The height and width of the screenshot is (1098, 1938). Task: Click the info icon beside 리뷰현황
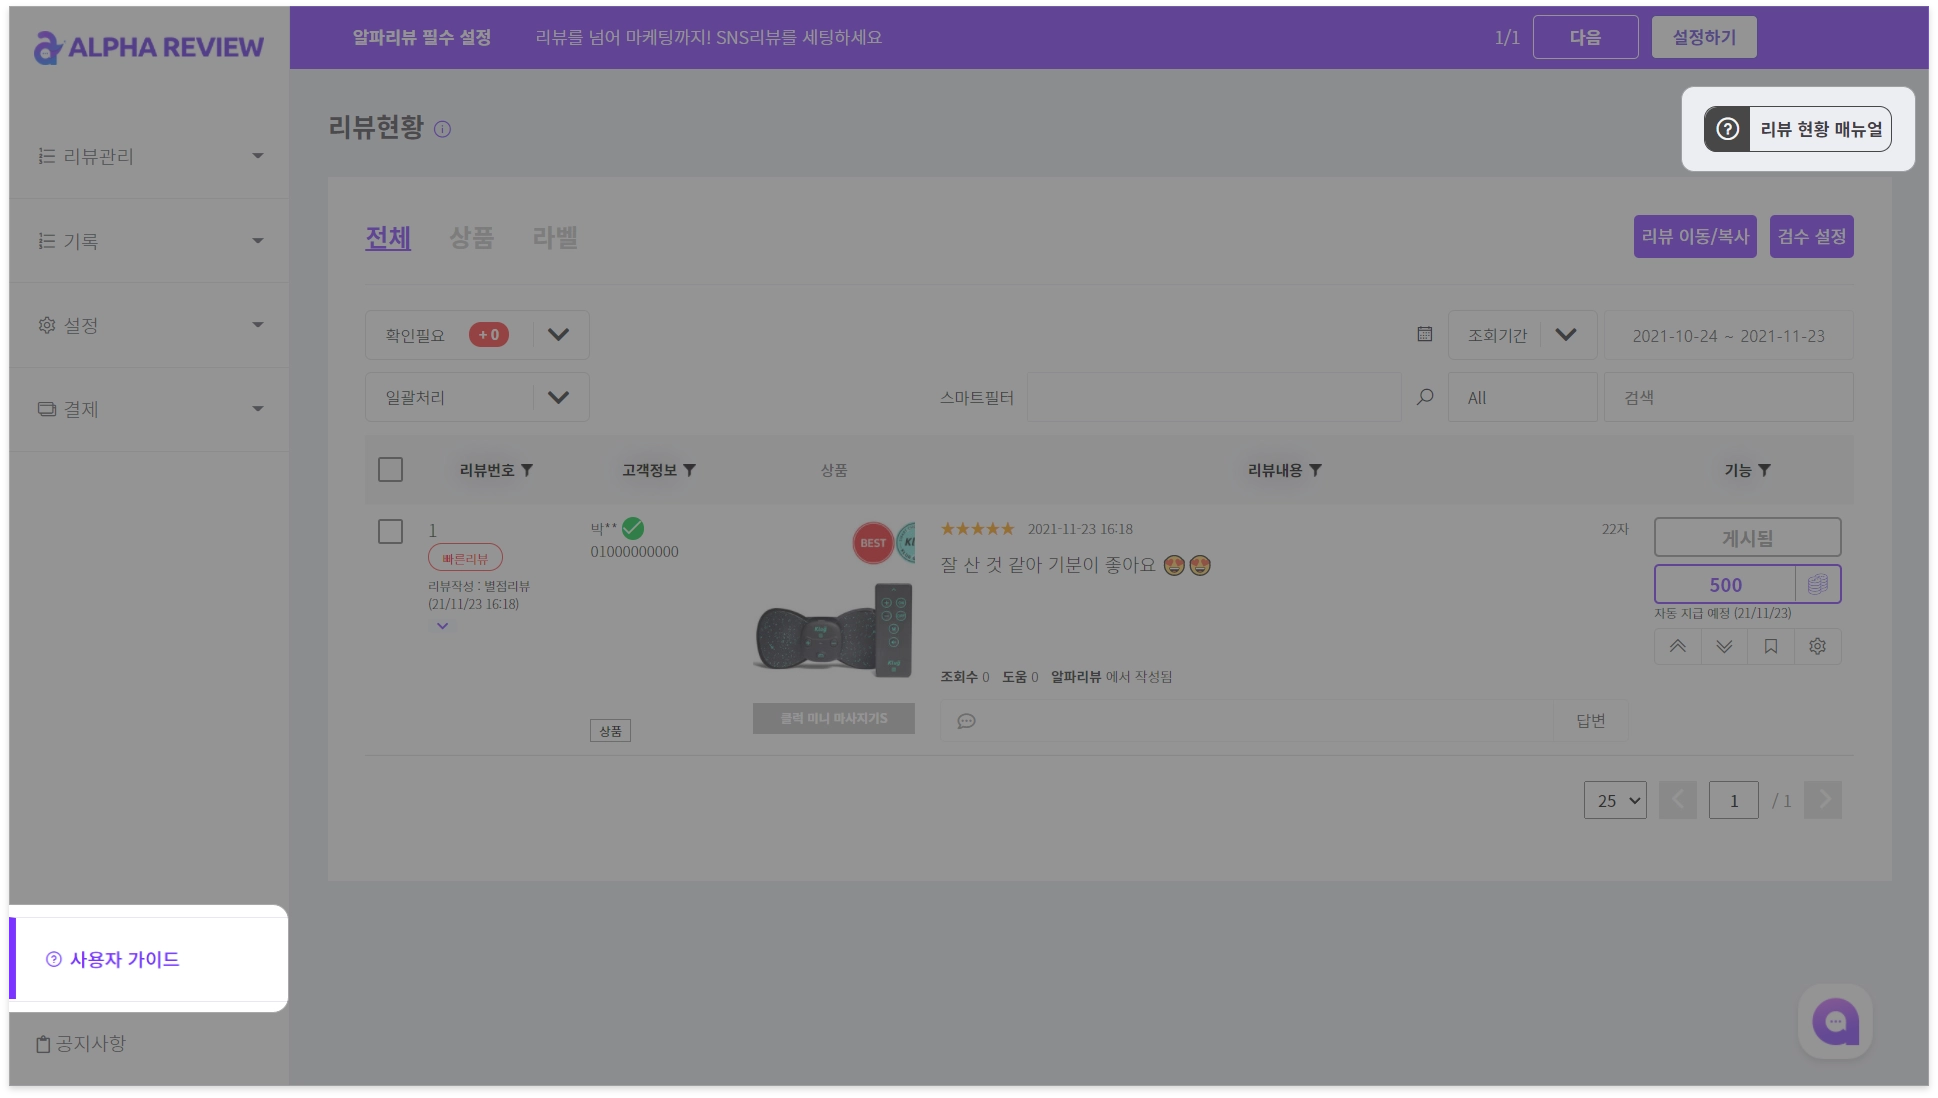(x=442, y=129)
